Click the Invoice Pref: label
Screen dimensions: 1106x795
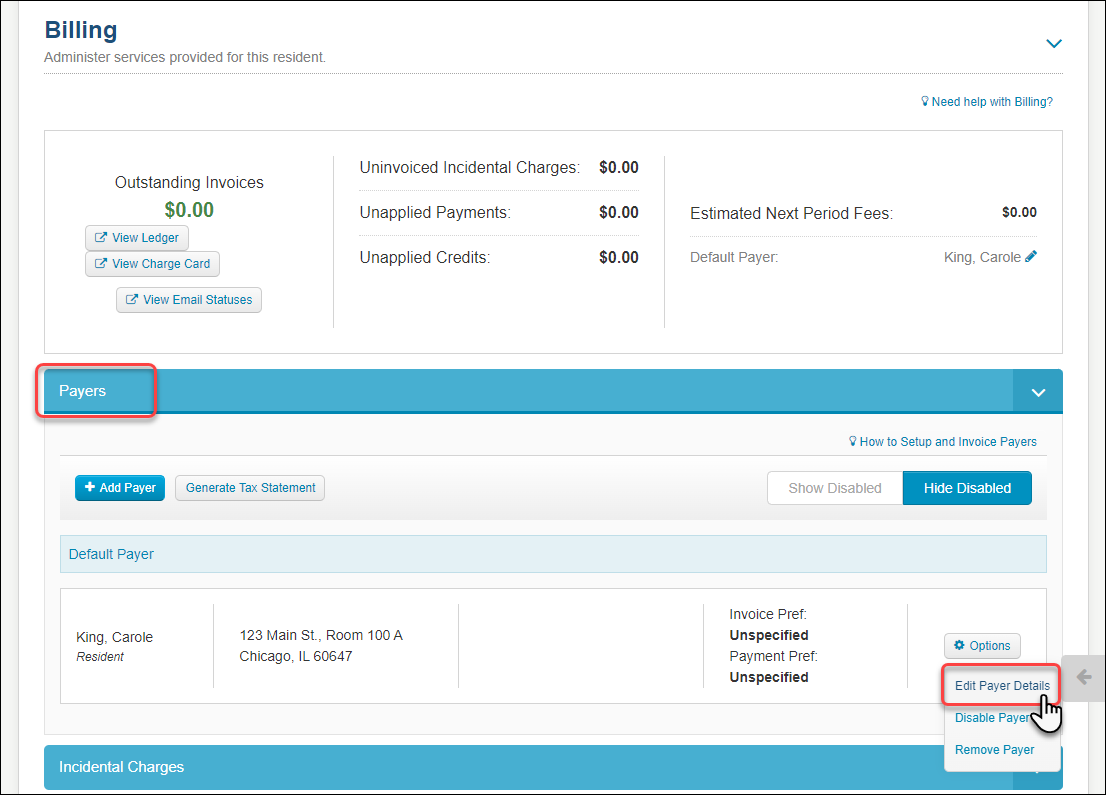(768, 614)
